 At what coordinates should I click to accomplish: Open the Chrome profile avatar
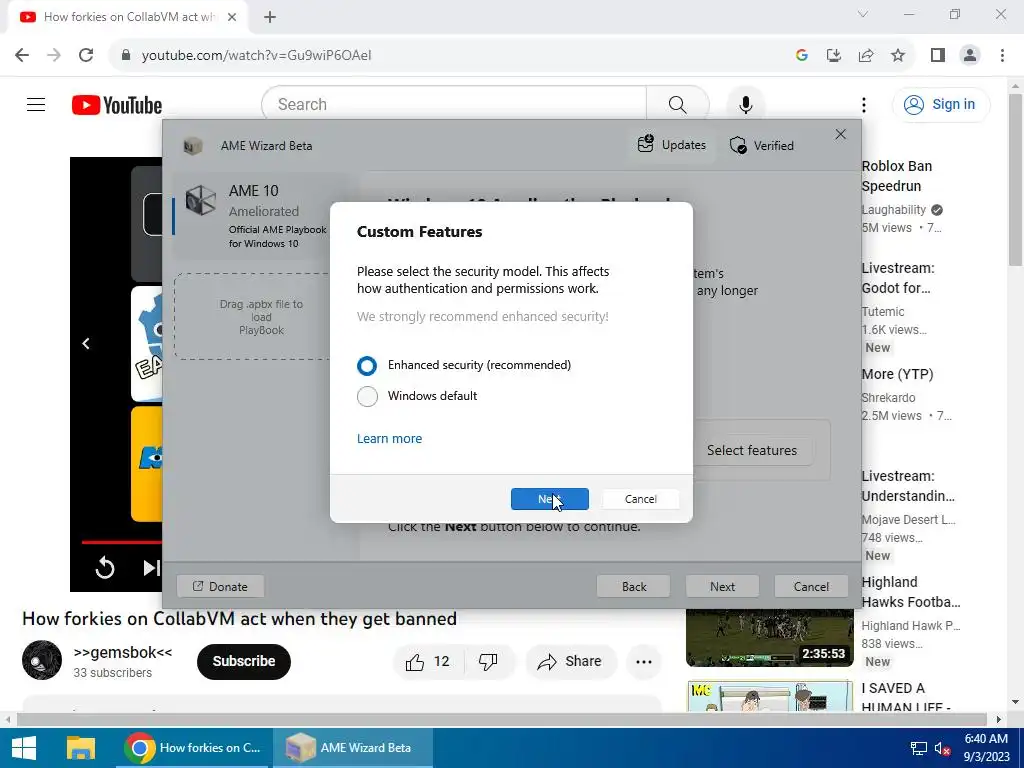(x=970, y=55)
